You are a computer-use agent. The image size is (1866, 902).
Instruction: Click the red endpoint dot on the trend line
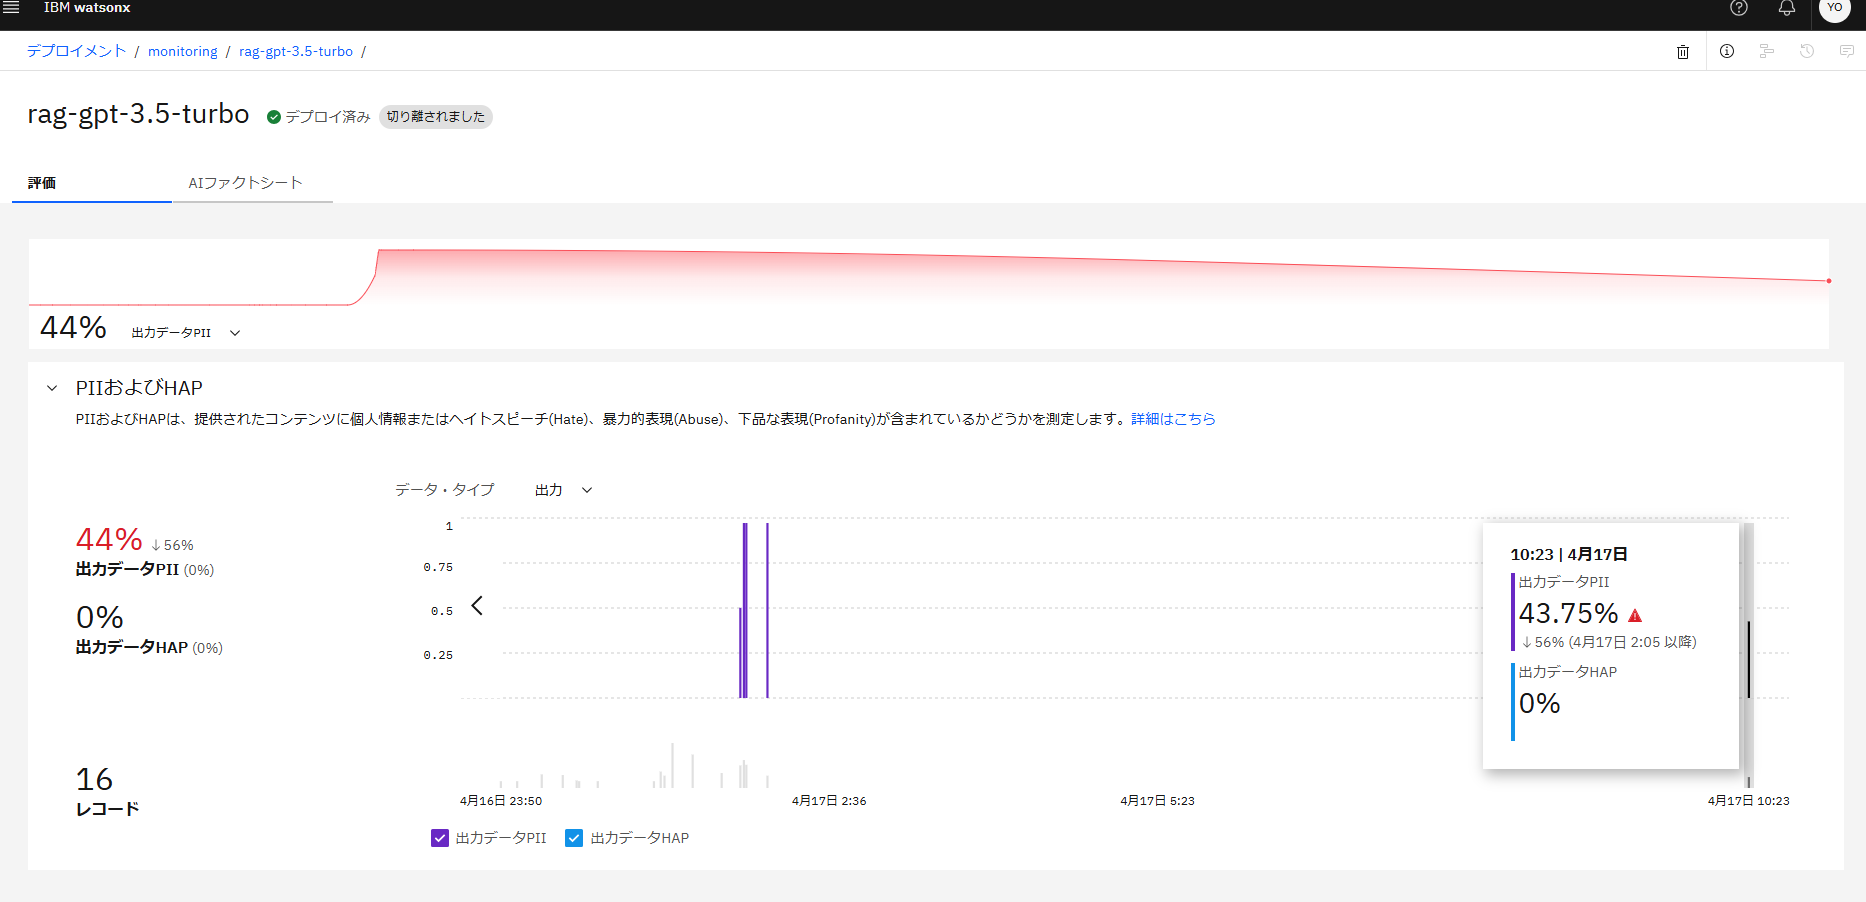1829,281
